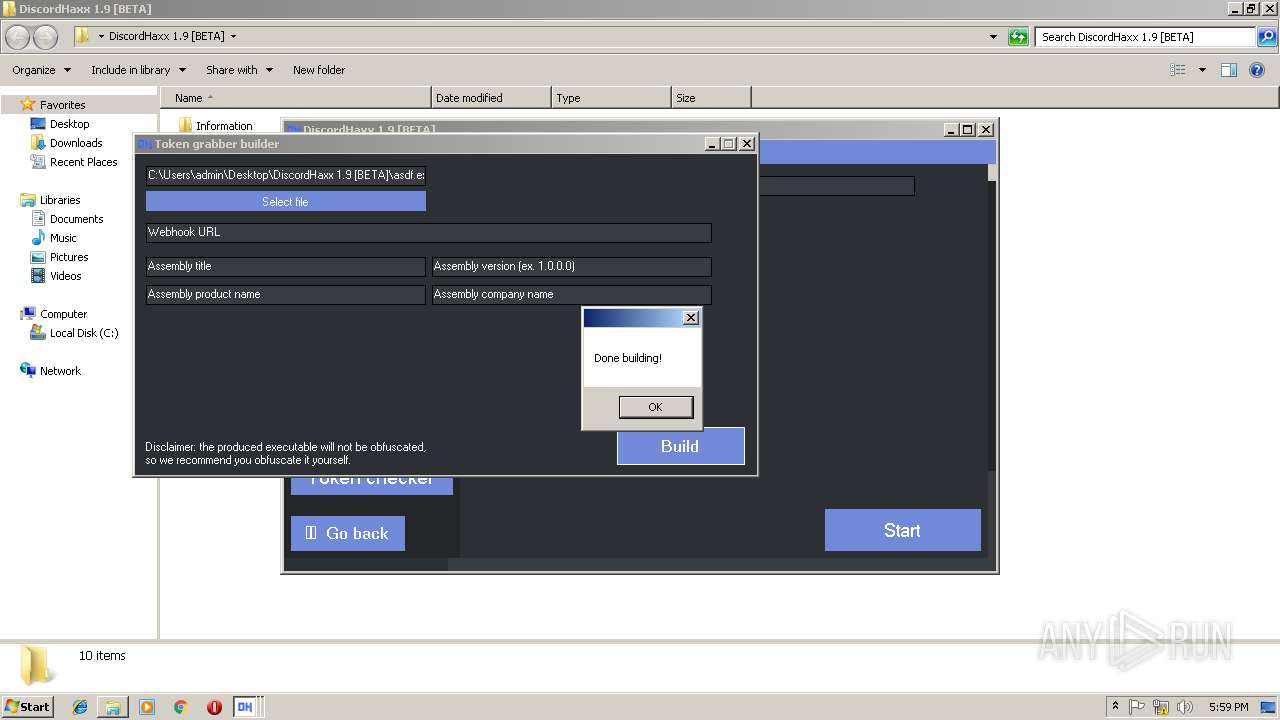The width and height of the screenshot is (1280, 720).
Task: Click the Build button
Action: [x=680, y=446]
